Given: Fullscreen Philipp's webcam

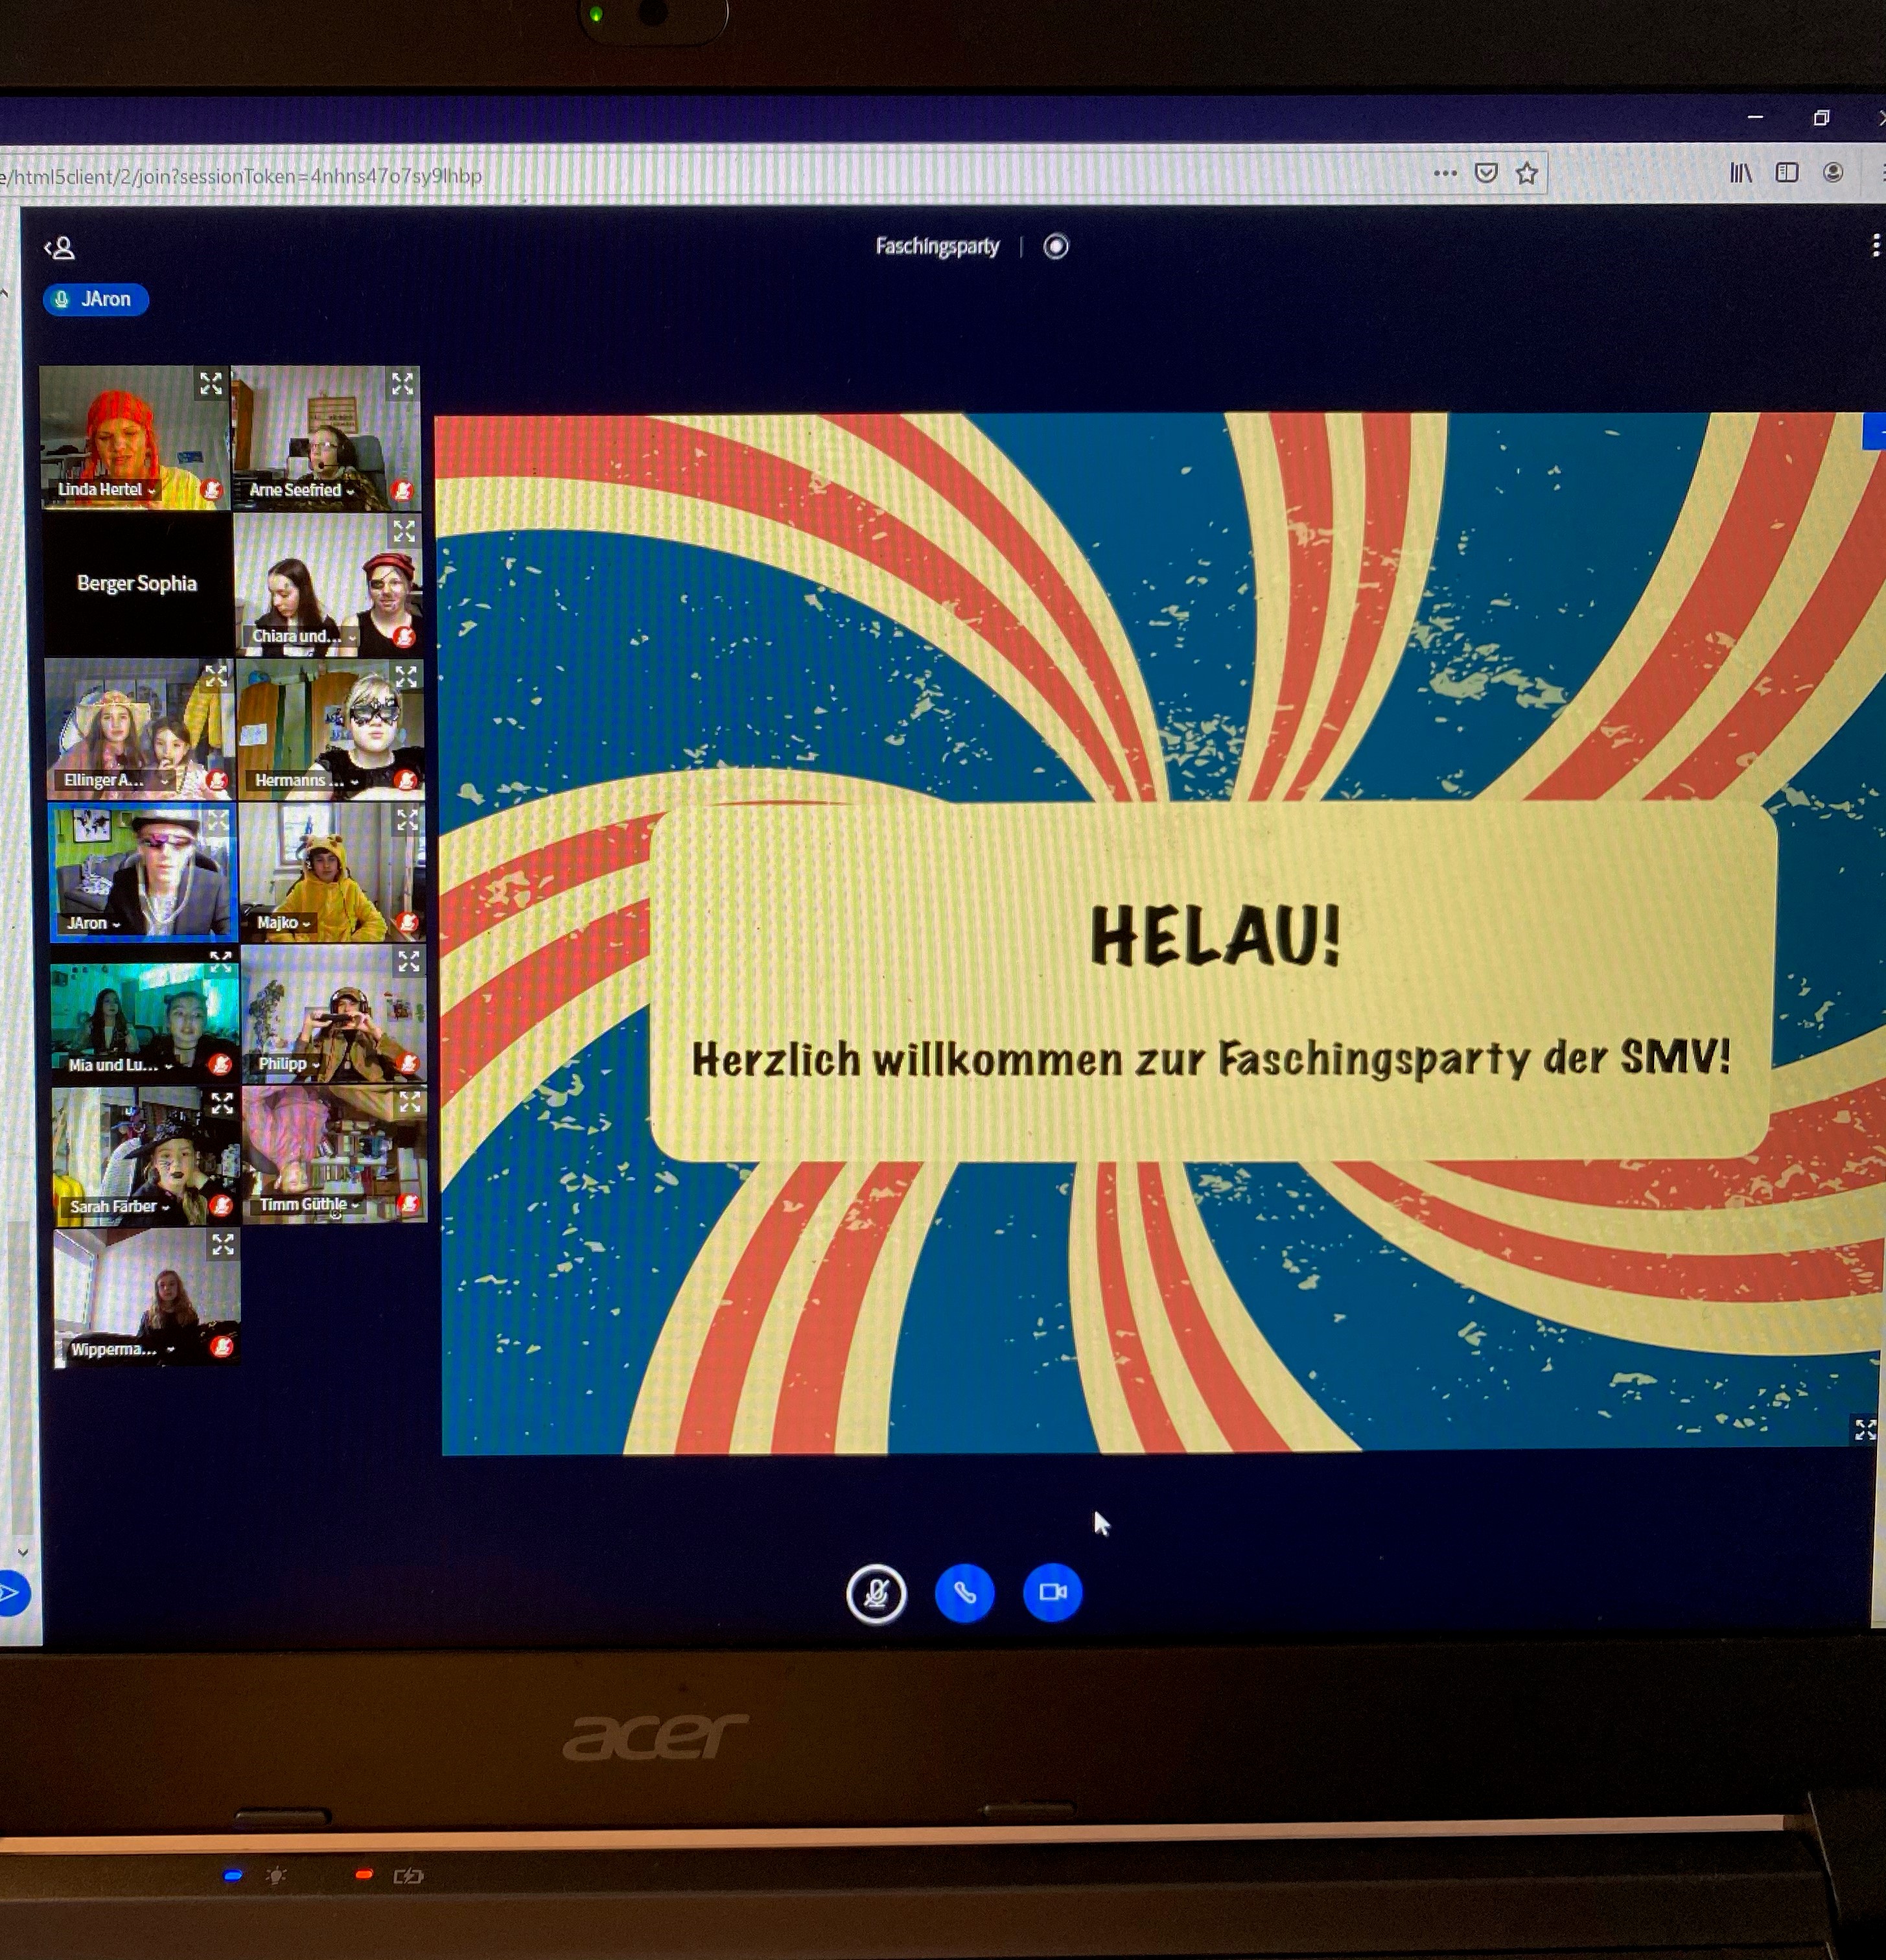Looking at the screenshot, I should (x=409, y=961).
